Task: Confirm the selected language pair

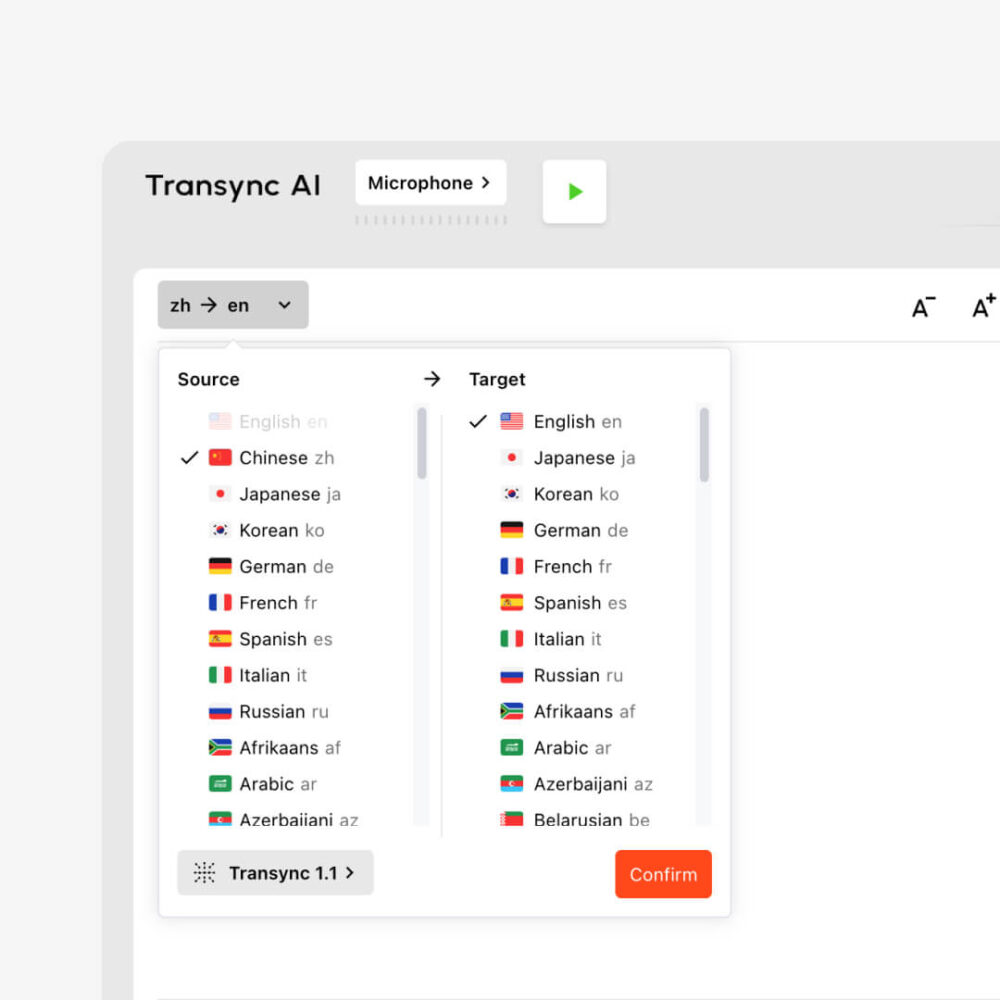Action: tap(663, 874)
